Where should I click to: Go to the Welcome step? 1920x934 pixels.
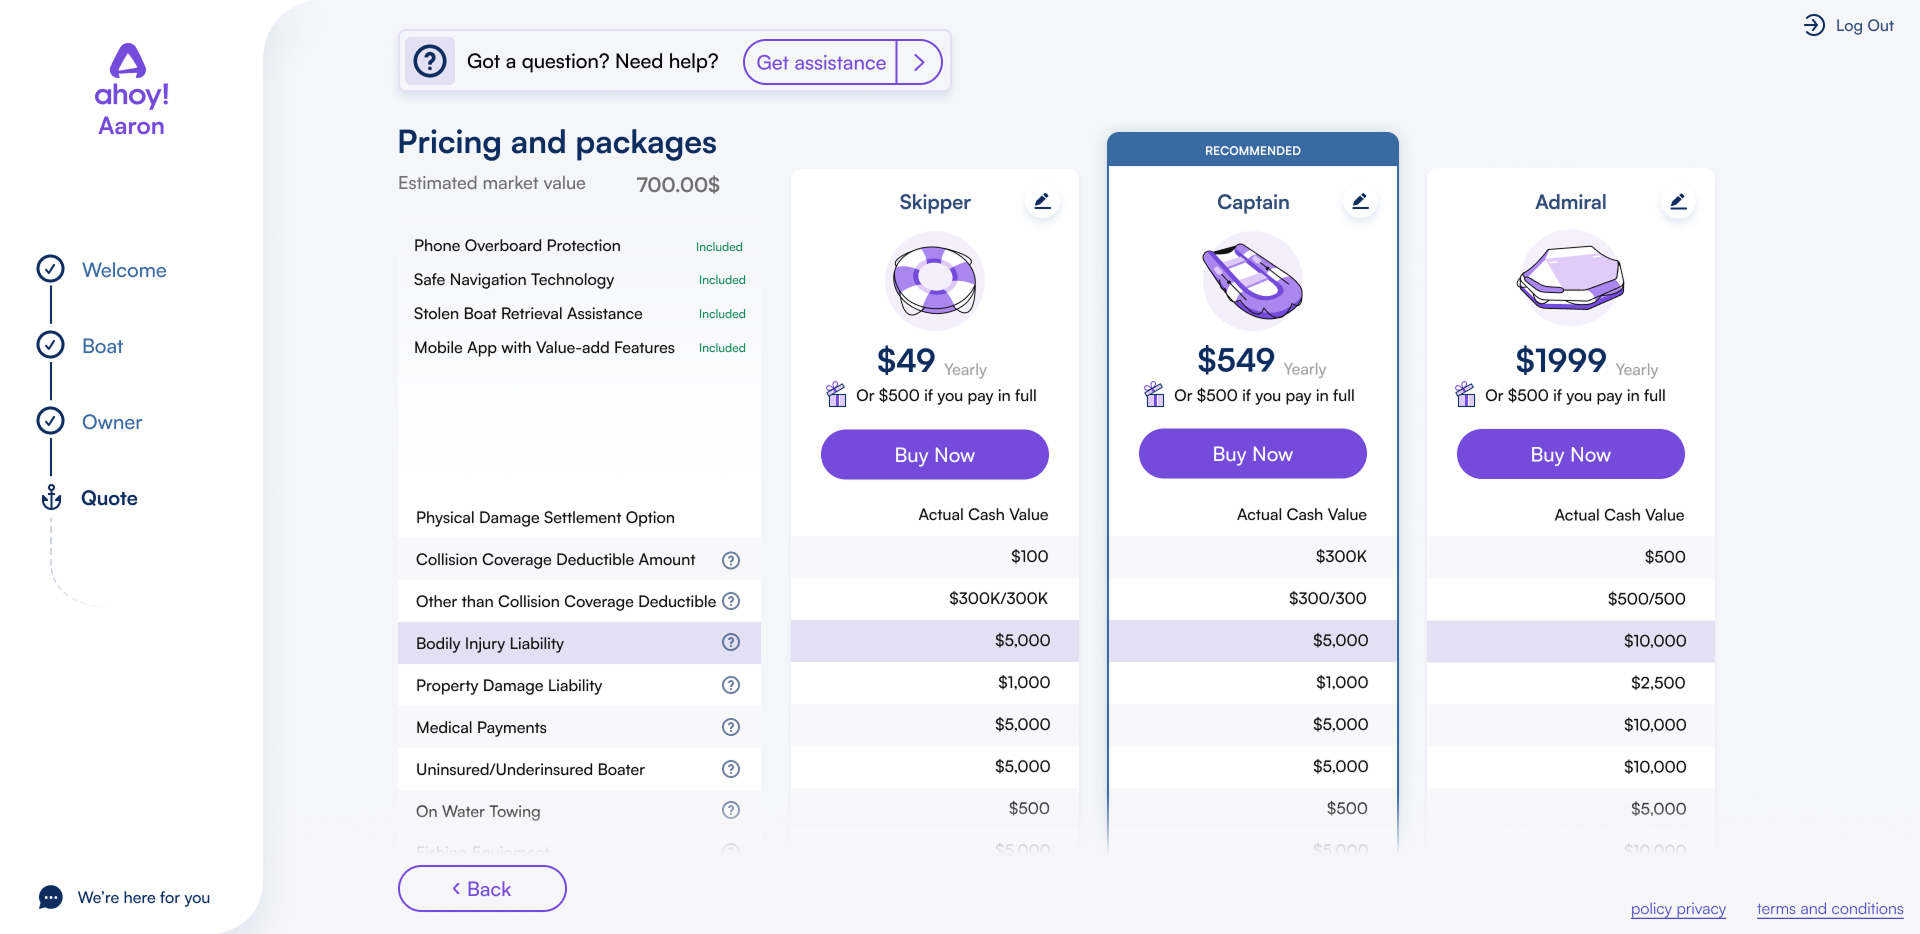(124, 270)
